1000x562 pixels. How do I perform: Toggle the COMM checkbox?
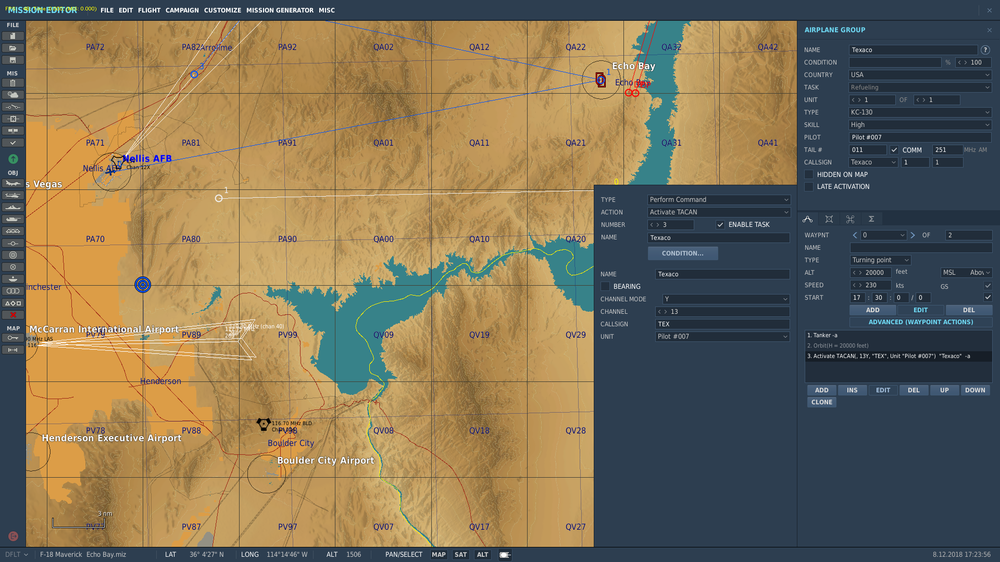pos(894,150)
